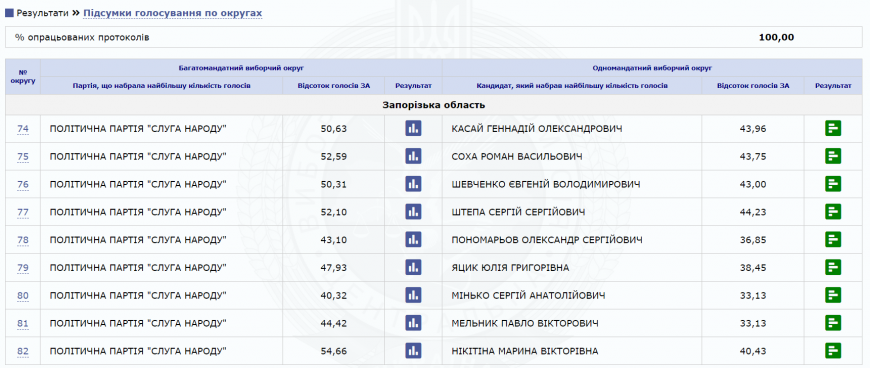
Task: Go to district 81 link
Action: pyautogui.click(x=23, y=323)
